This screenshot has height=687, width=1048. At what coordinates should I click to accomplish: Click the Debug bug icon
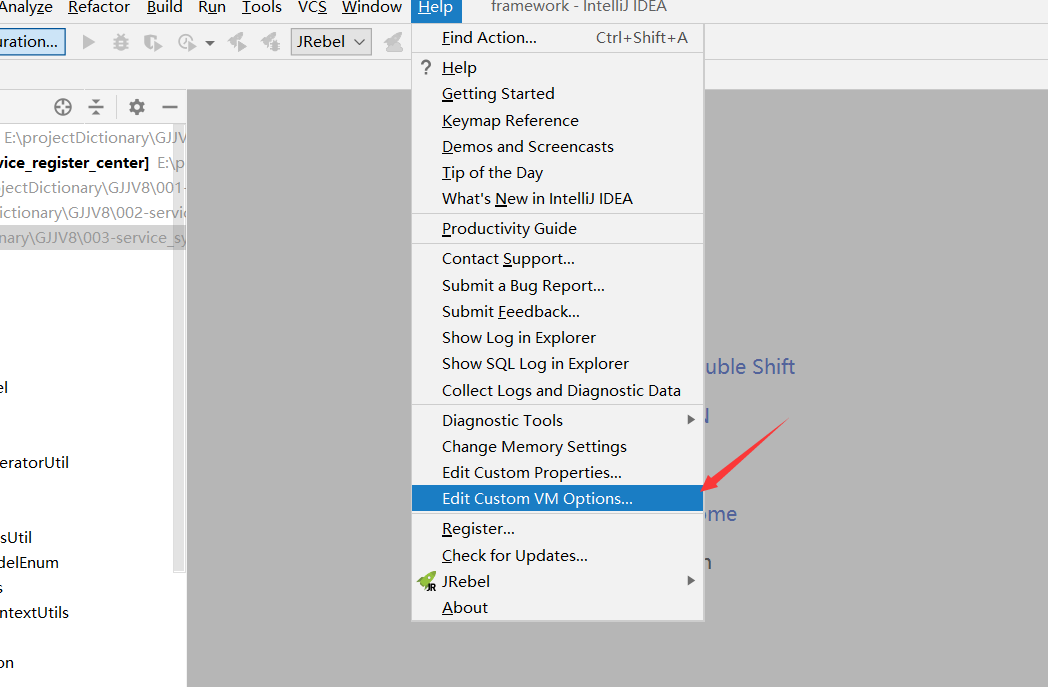point(121,42)
